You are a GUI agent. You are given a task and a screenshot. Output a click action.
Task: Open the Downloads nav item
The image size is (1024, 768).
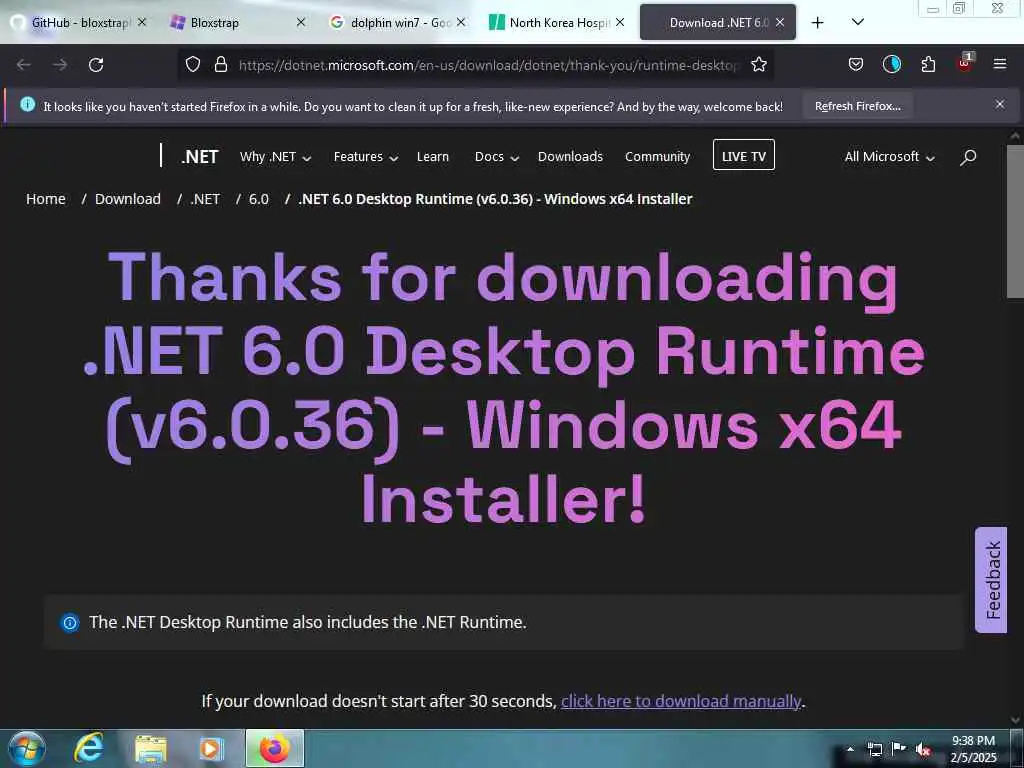[570, 157]
